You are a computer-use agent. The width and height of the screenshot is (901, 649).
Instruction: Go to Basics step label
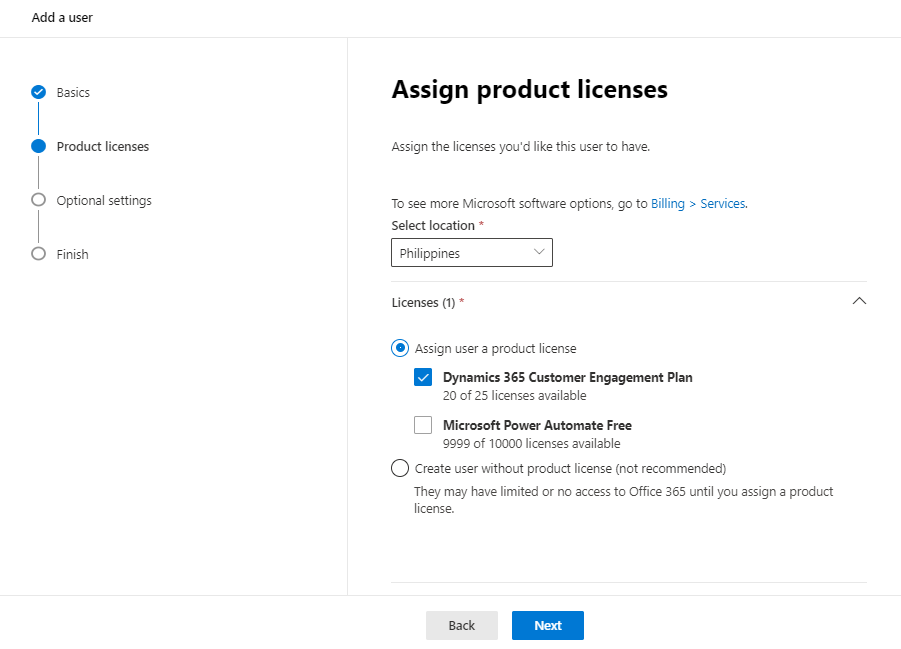(x=73, y=93)
